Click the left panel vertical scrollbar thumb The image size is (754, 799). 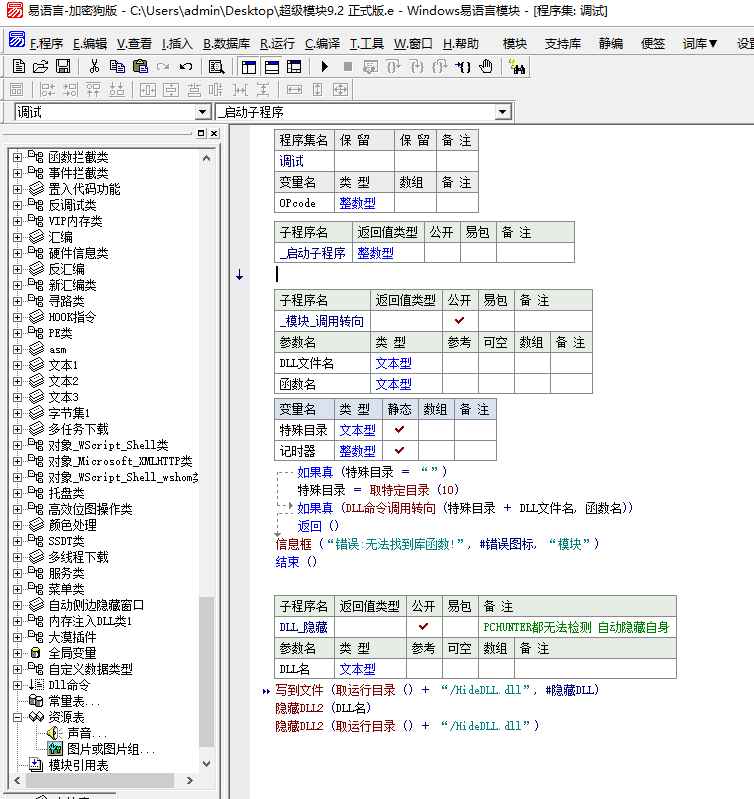tap(206, 670)
